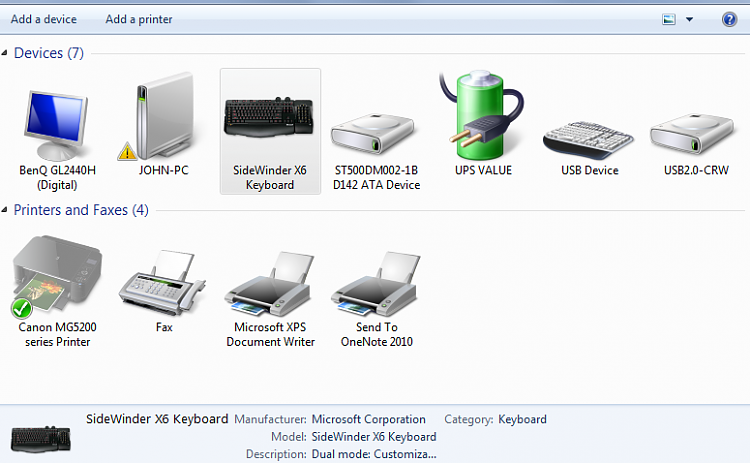Click the Canon MG5200 series Printer label

(x=57, y=334)
